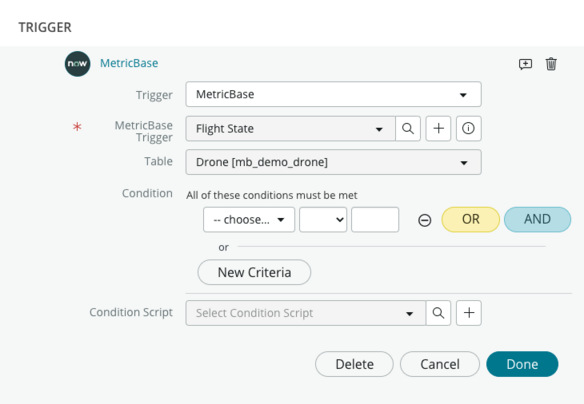Screen dimensions: 584x404
Task: Open the Drone [mb_demo_drone] table dropdown
Action: point(333,162)
